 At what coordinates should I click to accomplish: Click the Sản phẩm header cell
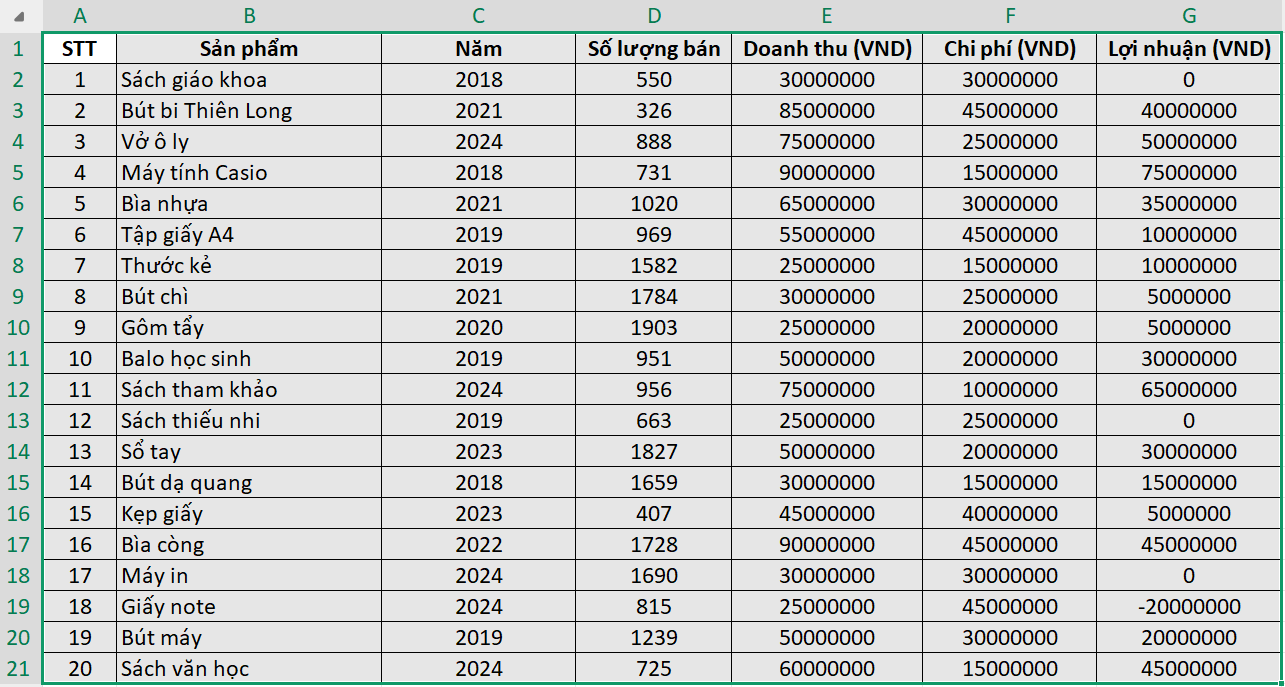pyautogui.click(x=249, y=49)
